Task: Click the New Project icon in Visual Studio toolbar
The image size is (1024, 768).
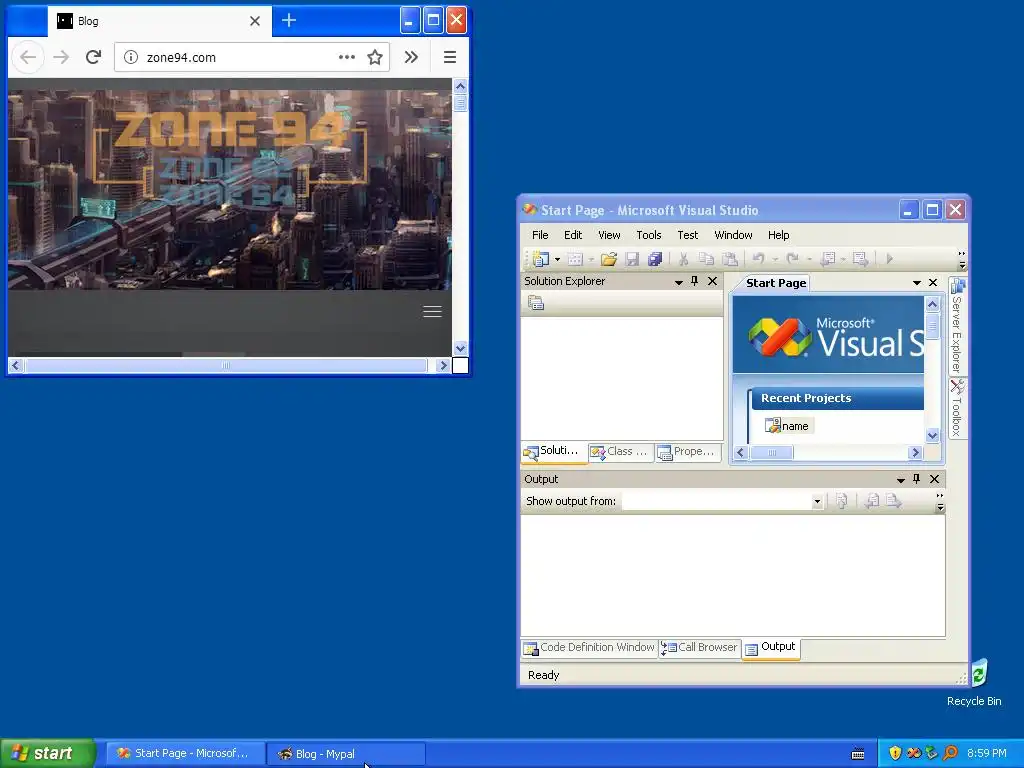Action: pos(540,259)
